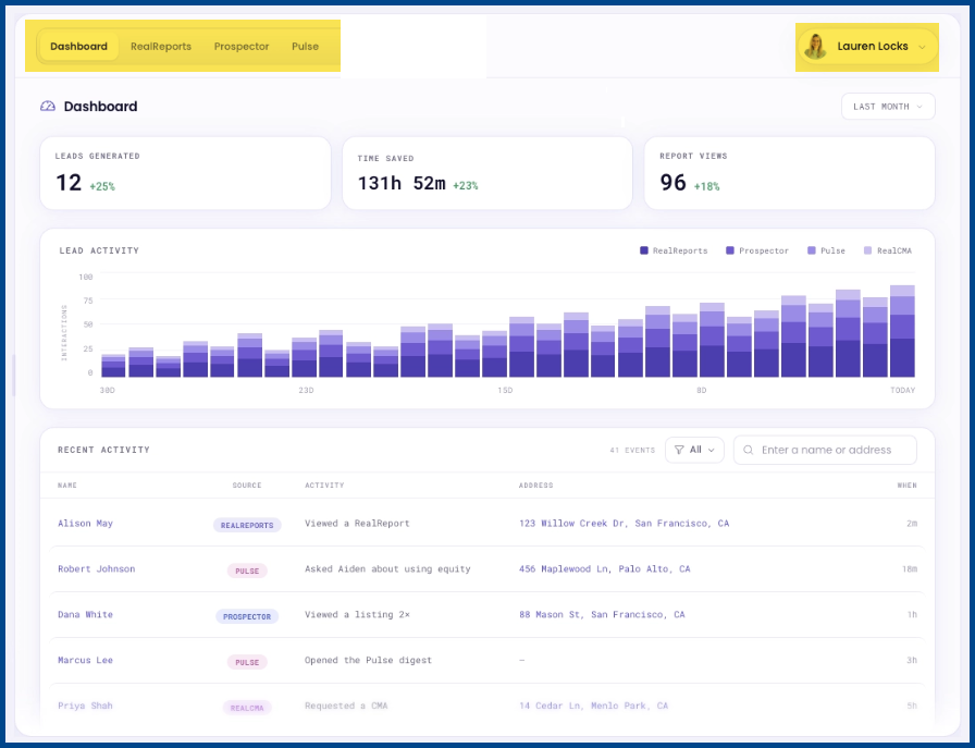Open the Last Month period dropdown
Viewport: 975px width, 748px height.
(x=888, y=106)
